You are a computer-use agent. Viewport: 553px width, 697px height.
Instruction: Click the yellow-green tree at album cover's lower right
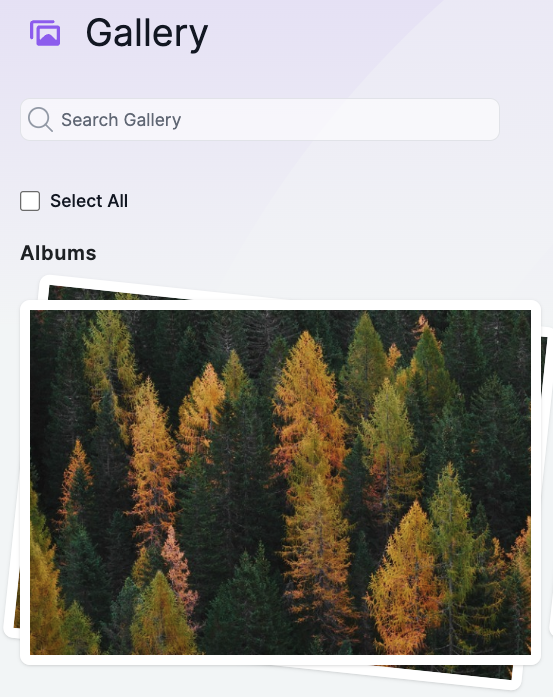click(451, 533)
